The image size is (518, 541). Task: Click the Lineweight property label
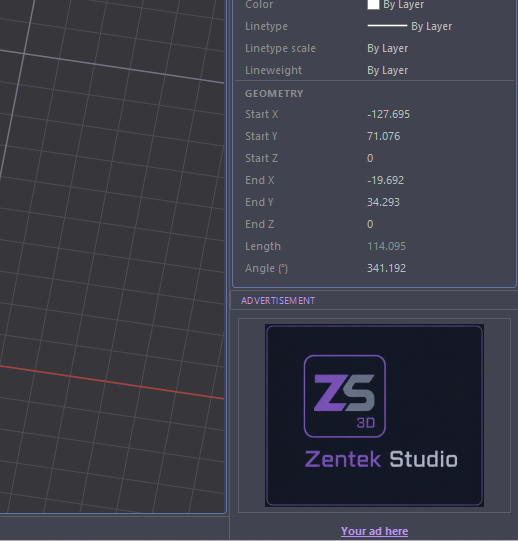[273, 70]
